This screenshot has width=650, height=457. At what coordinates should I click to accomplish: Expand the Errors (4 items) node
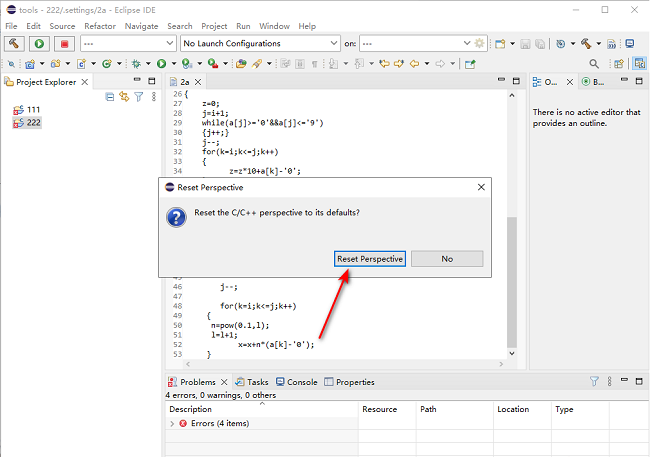pos(173,424)
